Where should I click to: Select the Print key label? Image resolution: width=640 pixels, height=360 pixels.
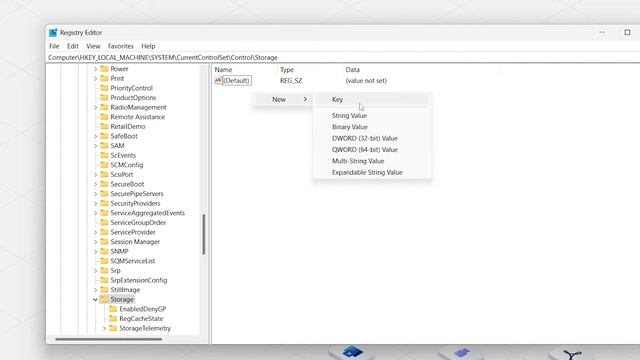(x=117, y=78)
